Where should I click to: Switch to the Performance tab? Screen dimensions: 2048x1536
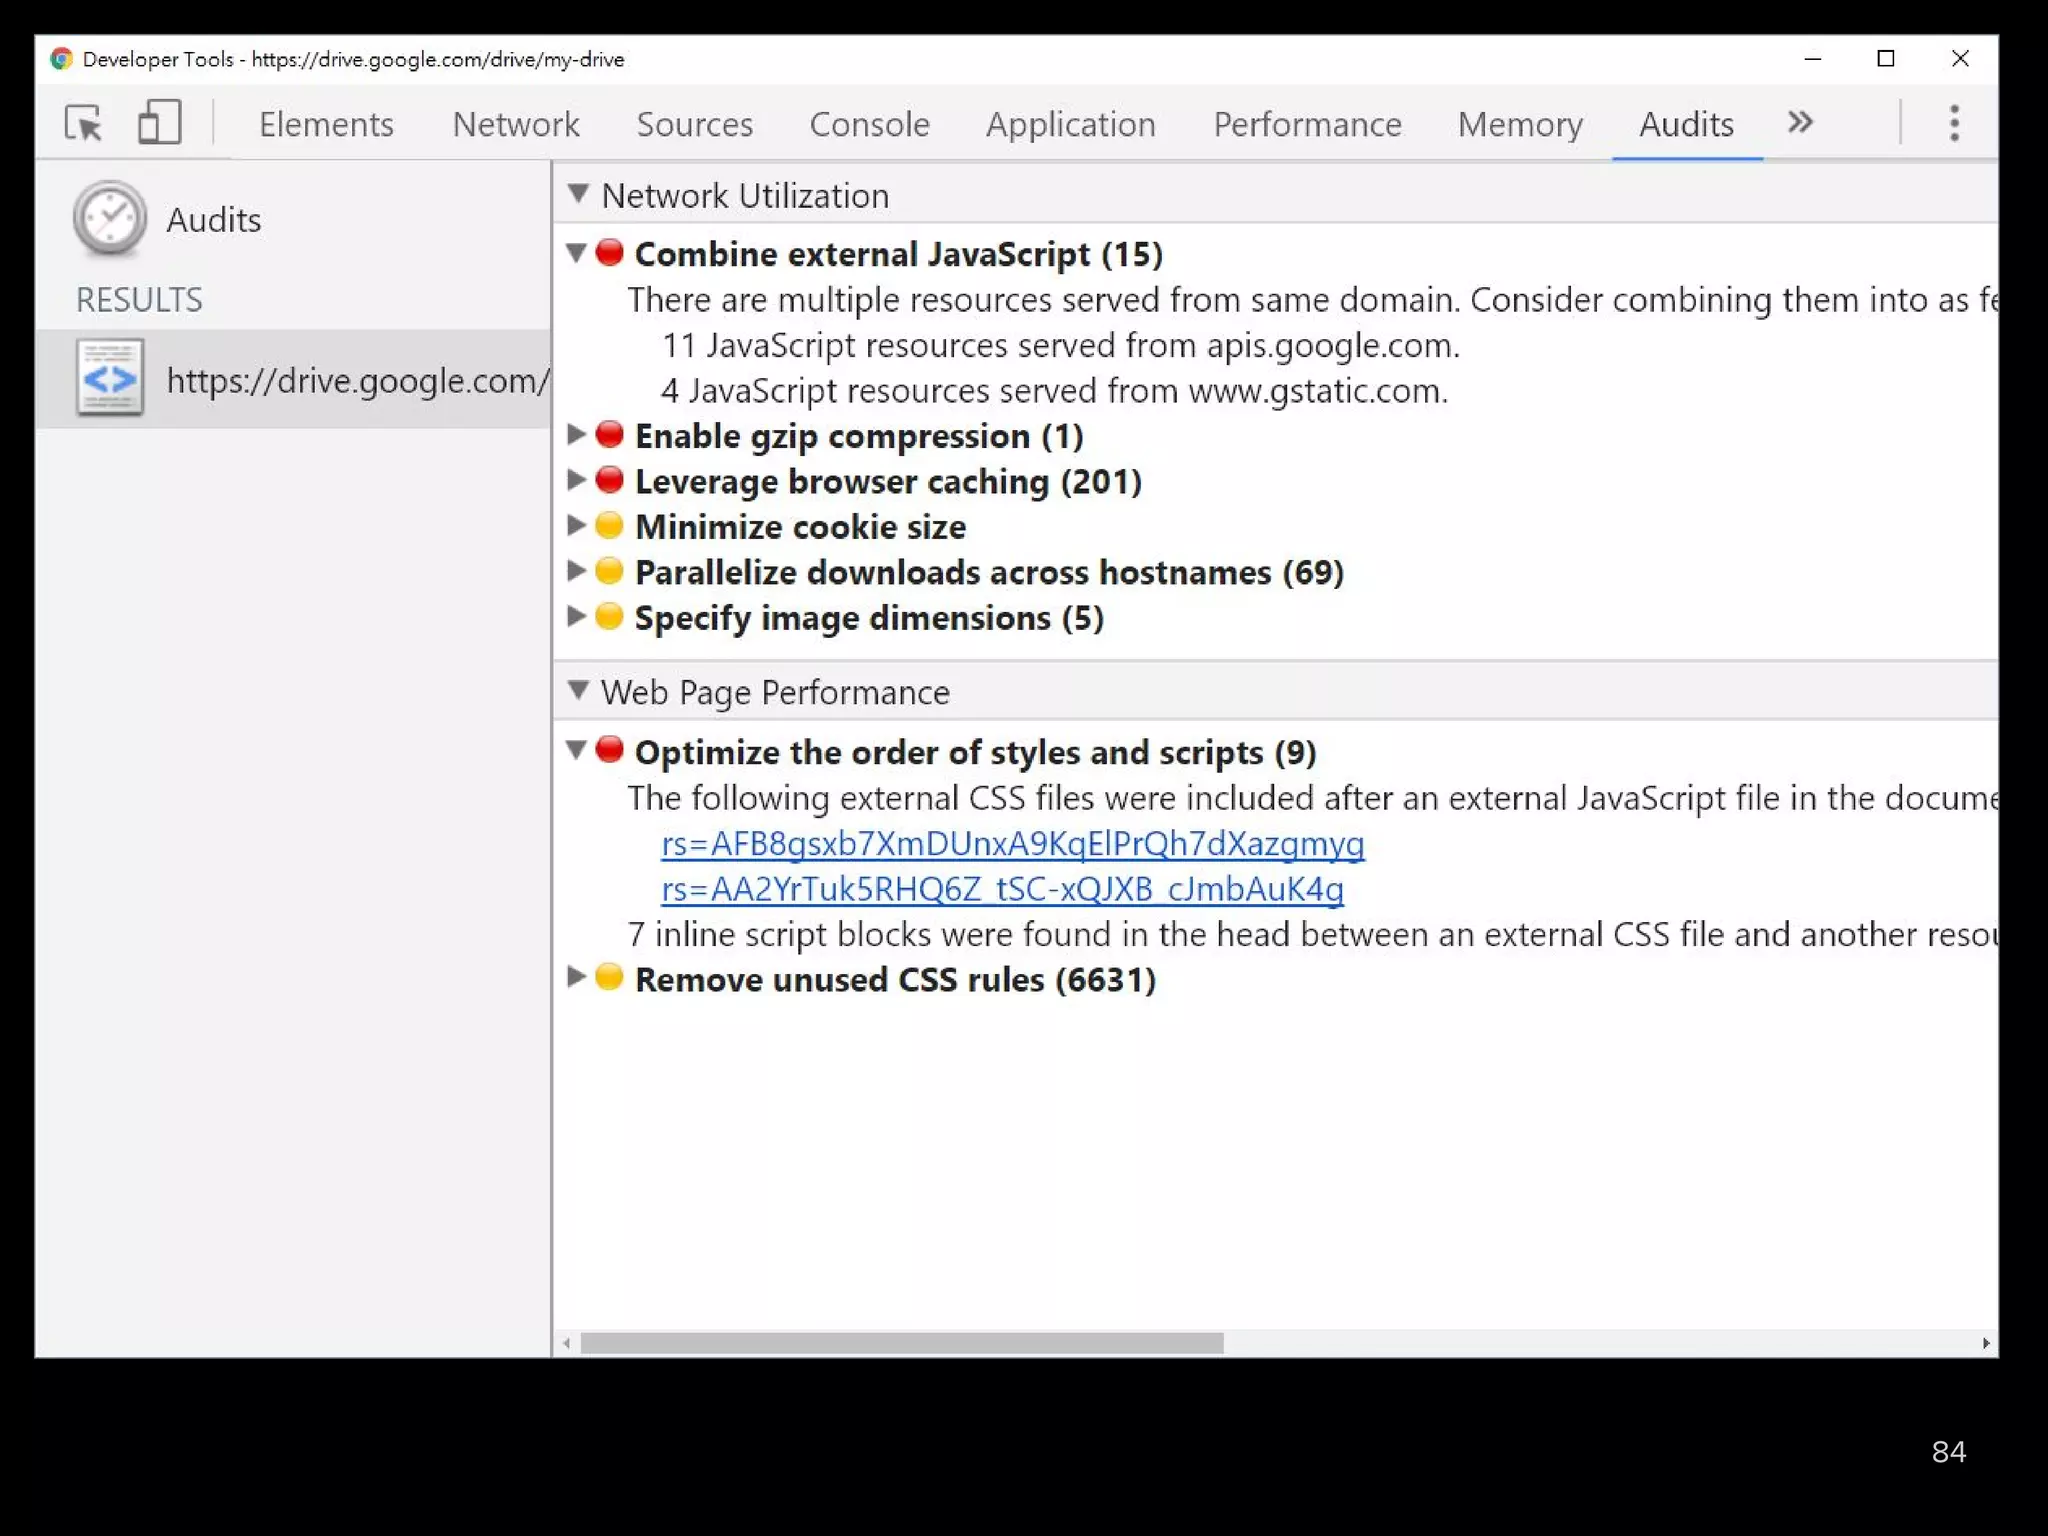(x=1307, y=124)
